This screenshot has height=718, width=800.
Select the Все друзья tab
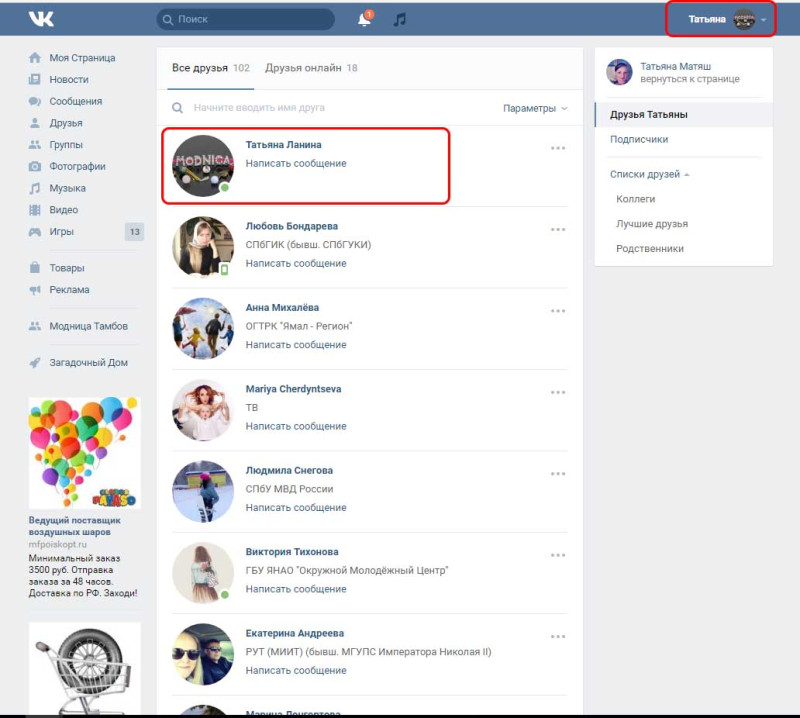[x=211, y=68]
